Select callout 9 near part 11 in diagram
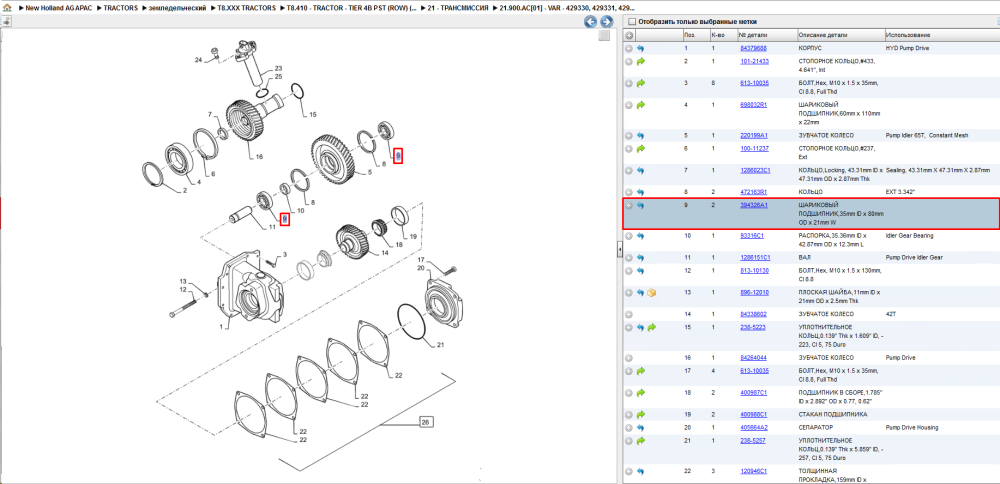The width and height of the screenshot is (1000, 484). coord(285,219)
